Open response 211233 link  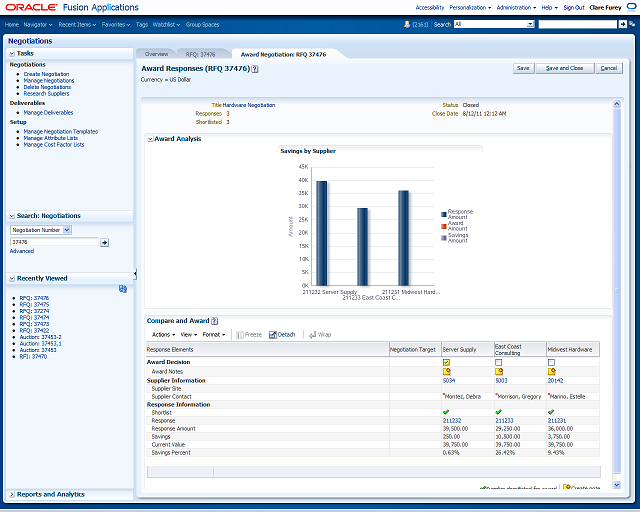(x=504, y=421)
